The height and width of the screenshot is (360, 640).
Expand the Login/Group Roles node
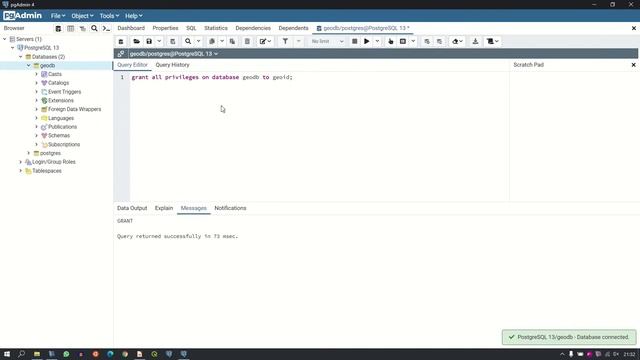click(21, 162)
